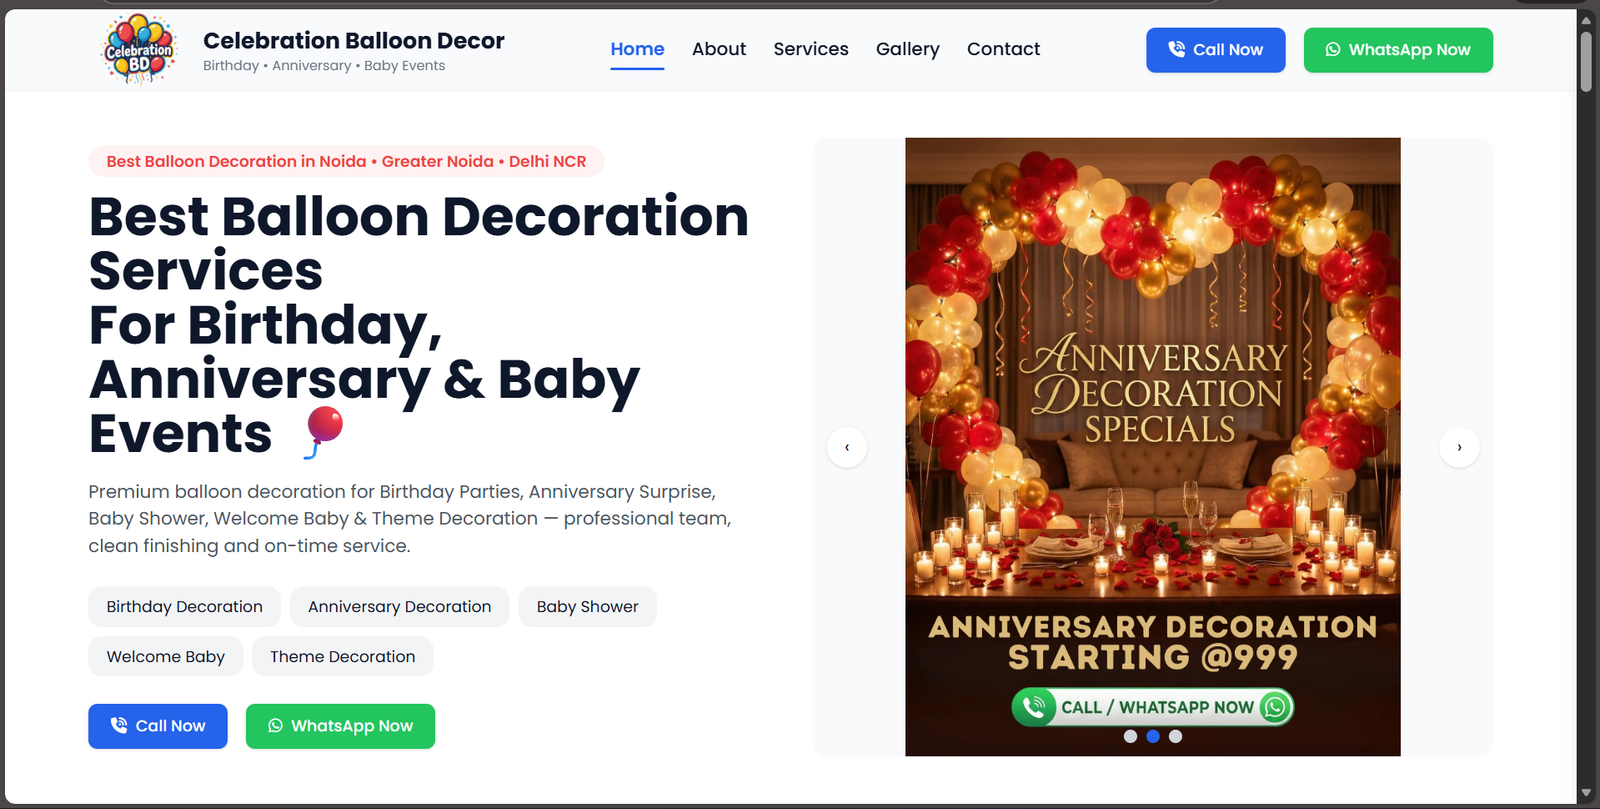Click the page vertical scrollbar thumb
The image size is (1600, 809).
pos(1586,62)
